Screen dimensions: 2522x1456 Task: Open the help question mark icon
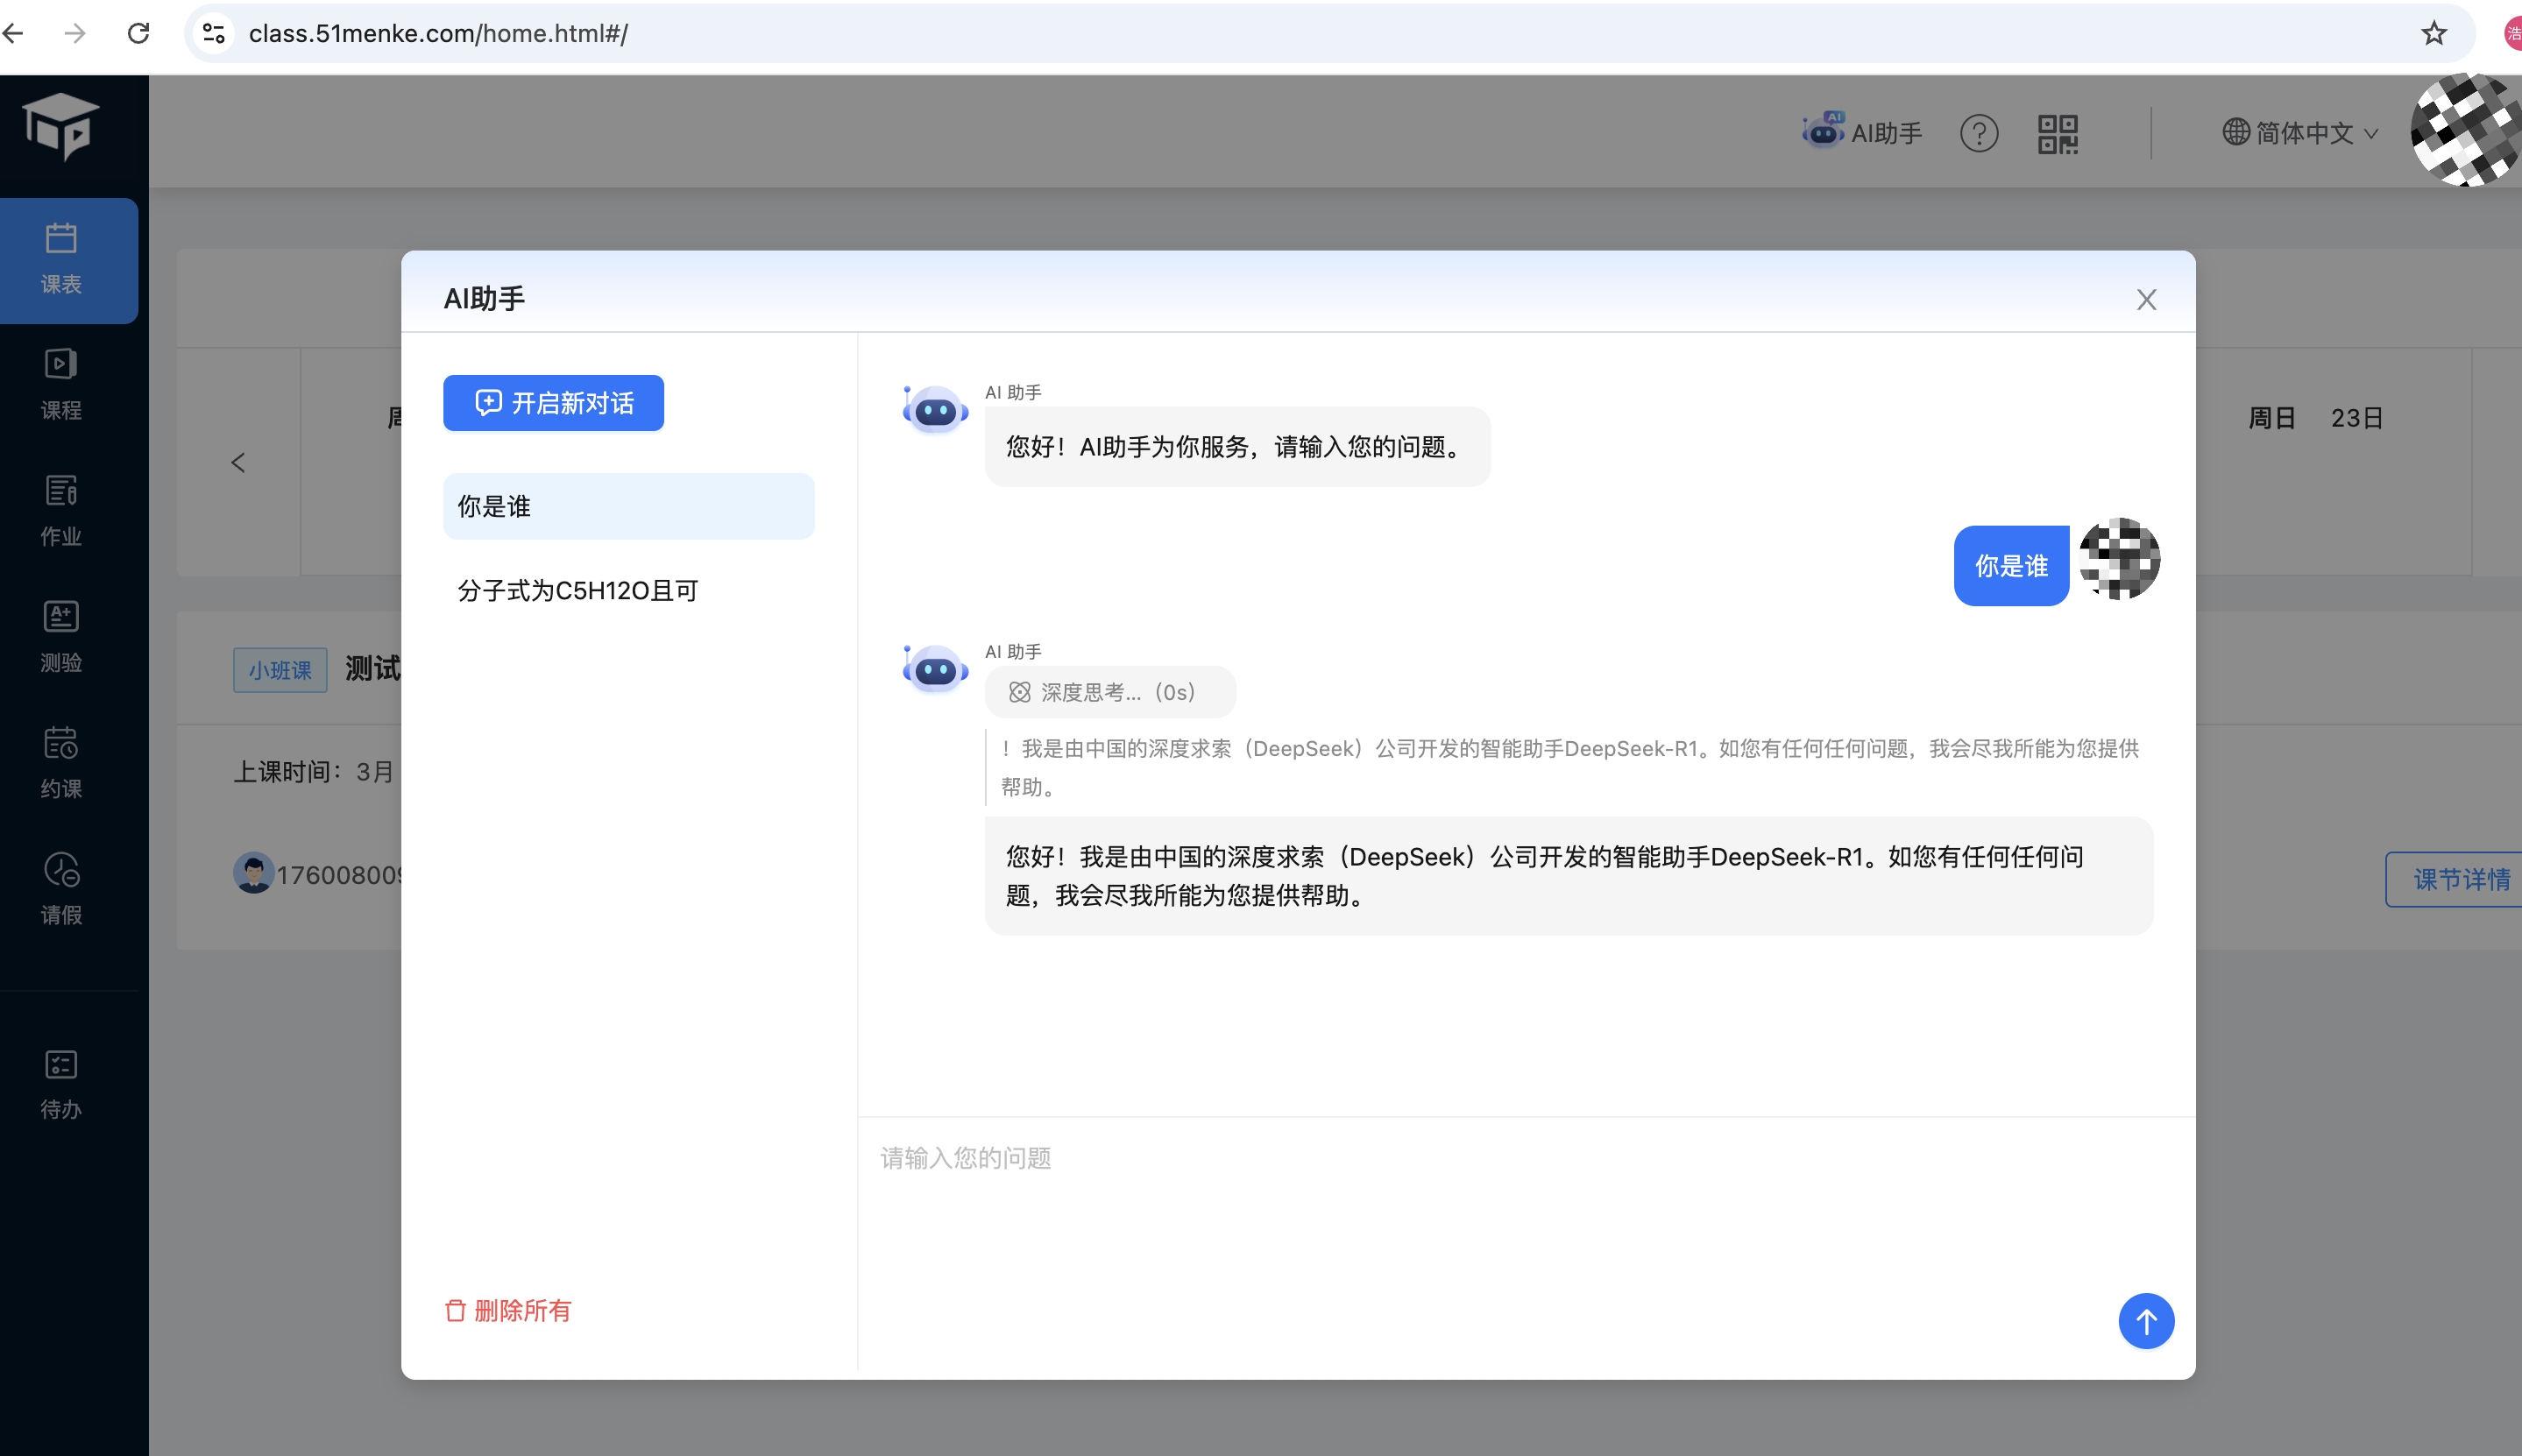[1978, 133]
